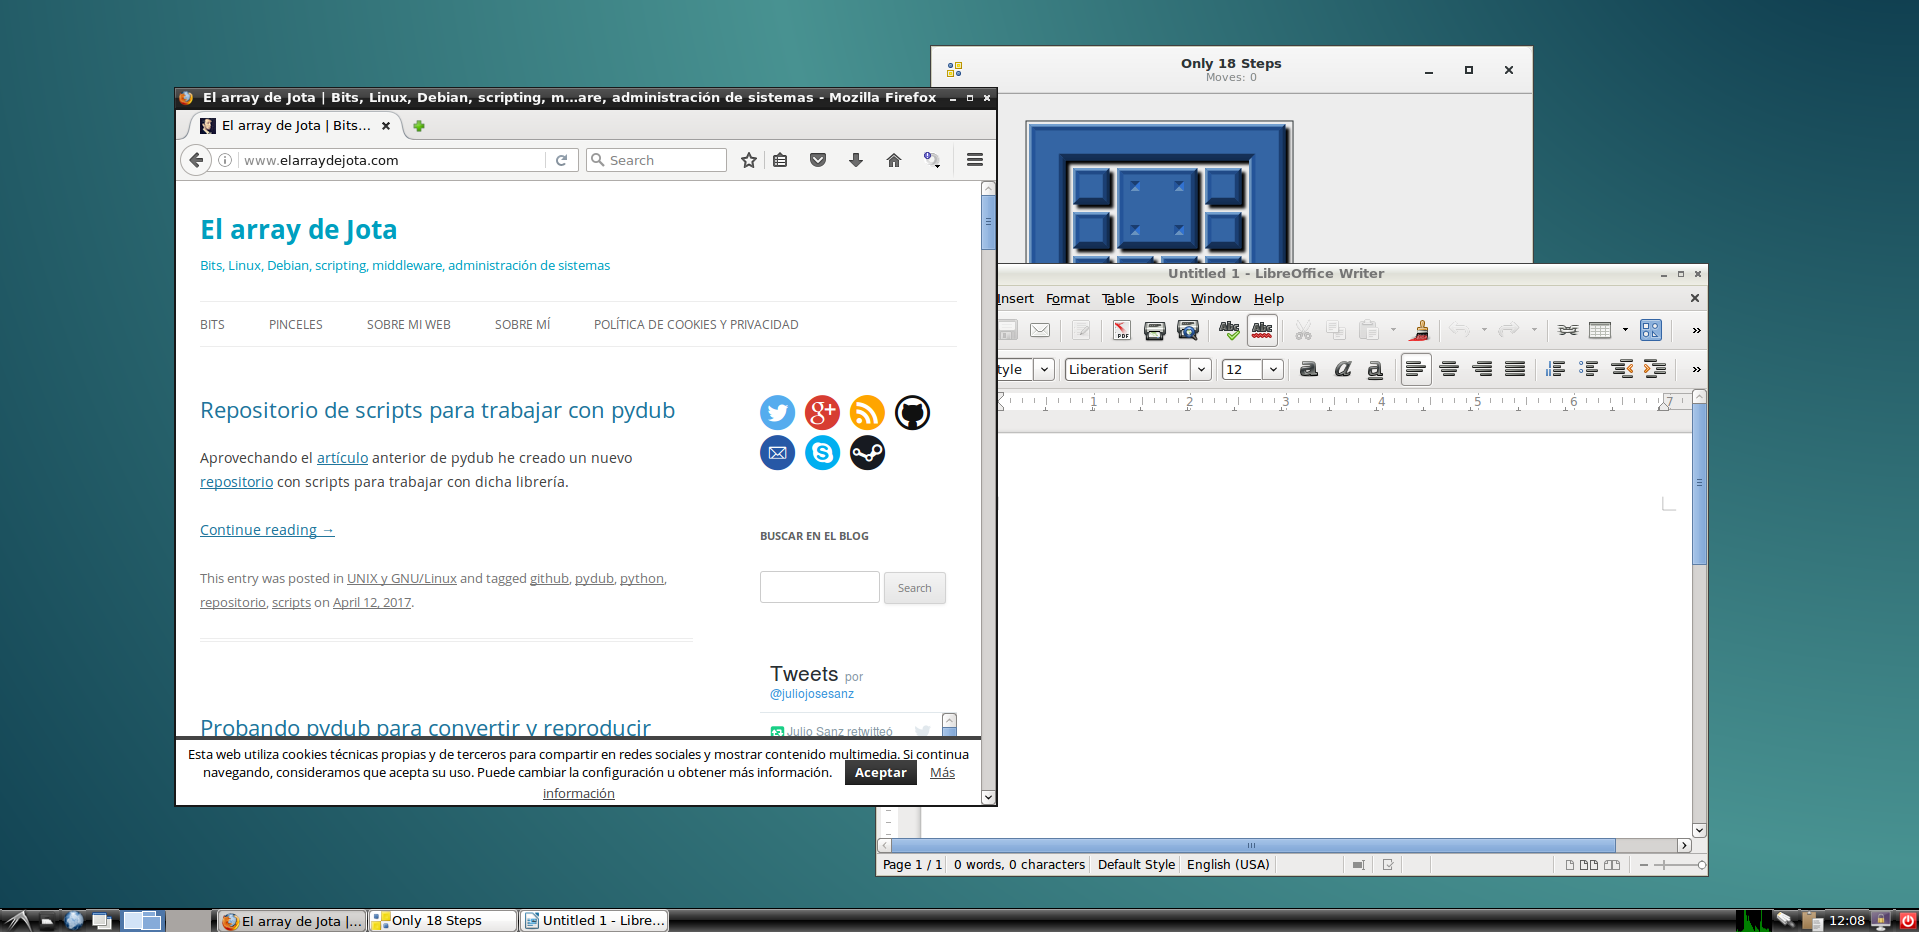This screenshot has width=1919, height=932.
Task: Toggle numbered list in Writer
Action: [x=1555, y=369]
